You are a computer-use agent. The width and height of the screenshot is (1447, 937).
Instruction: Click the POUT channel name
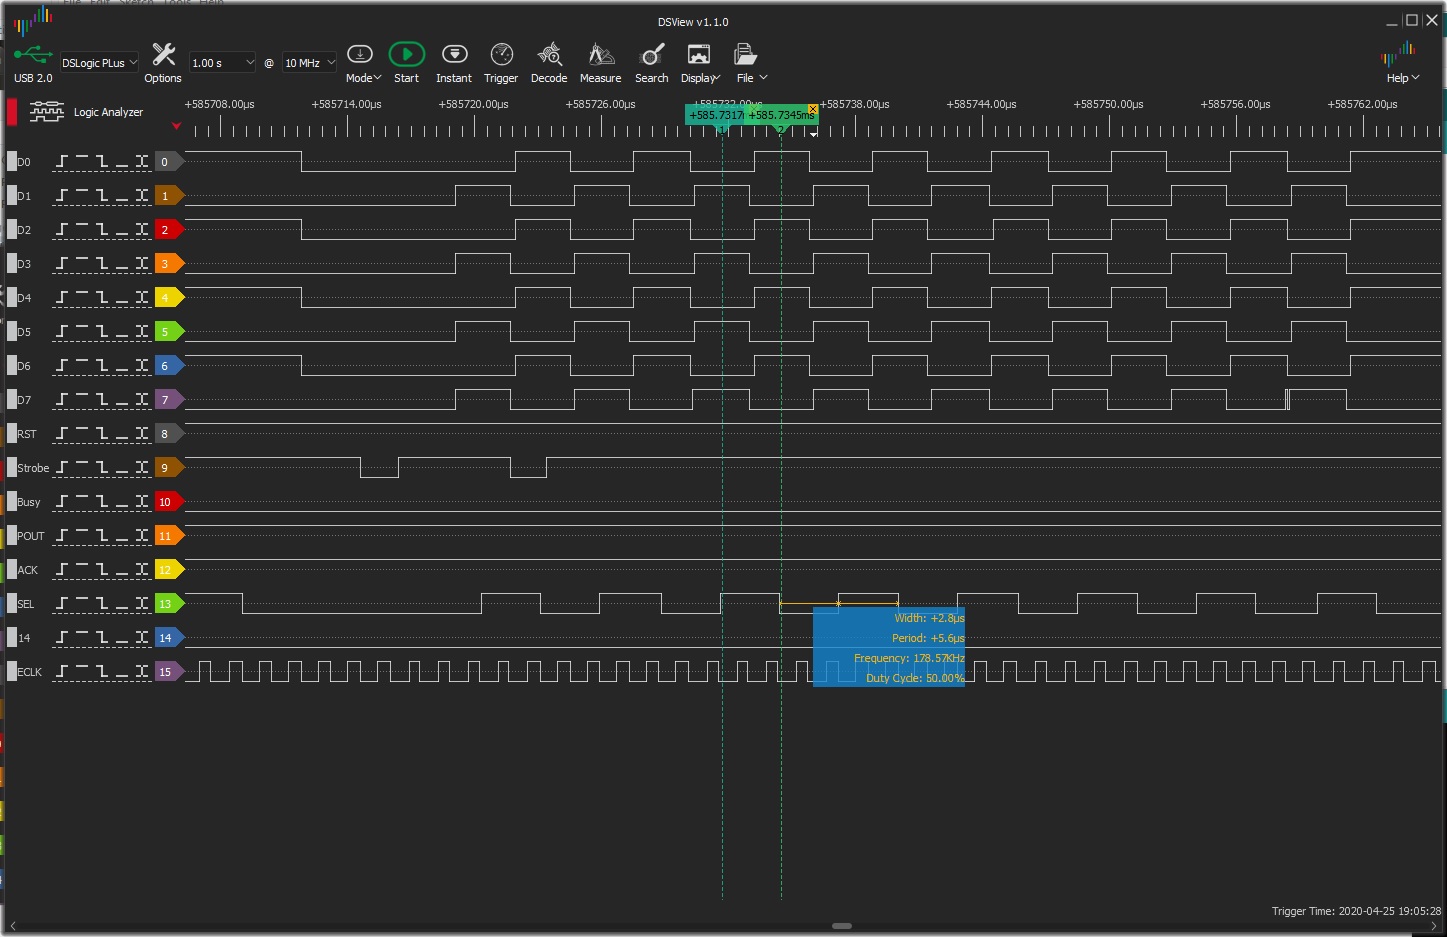(x=31, y=536)
